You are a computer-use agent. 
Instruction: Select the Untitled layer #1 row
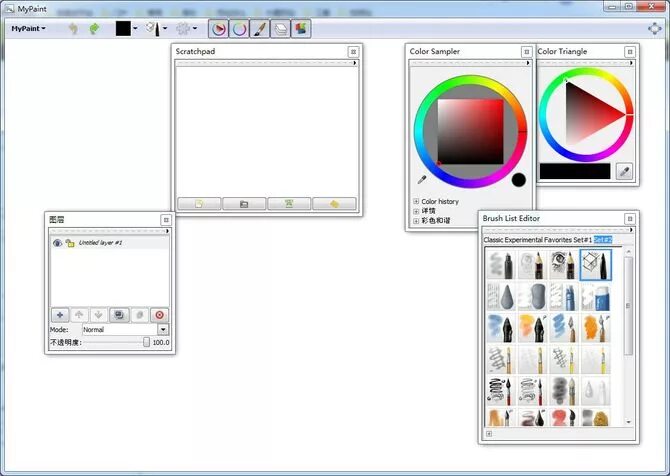tap(110, 243)
